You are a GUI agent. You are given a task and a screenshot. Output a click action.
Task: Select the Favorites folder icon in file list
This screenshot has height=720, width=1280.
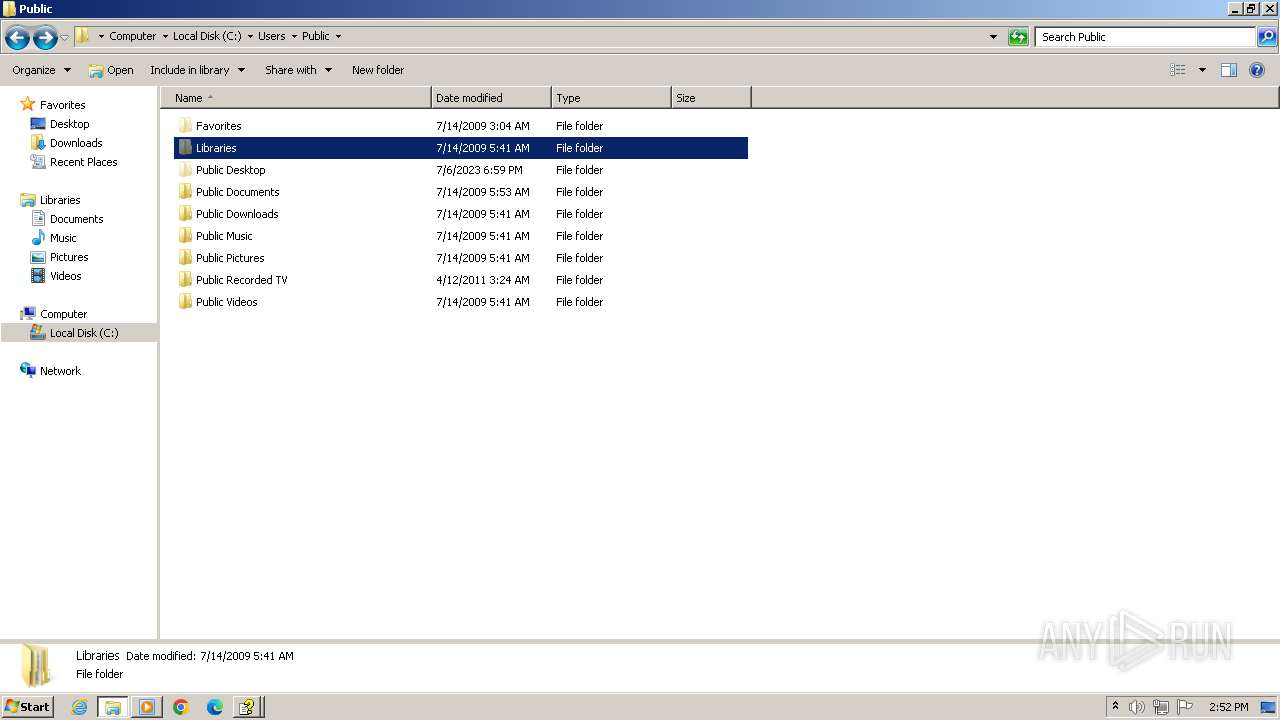tap(185, 126)
